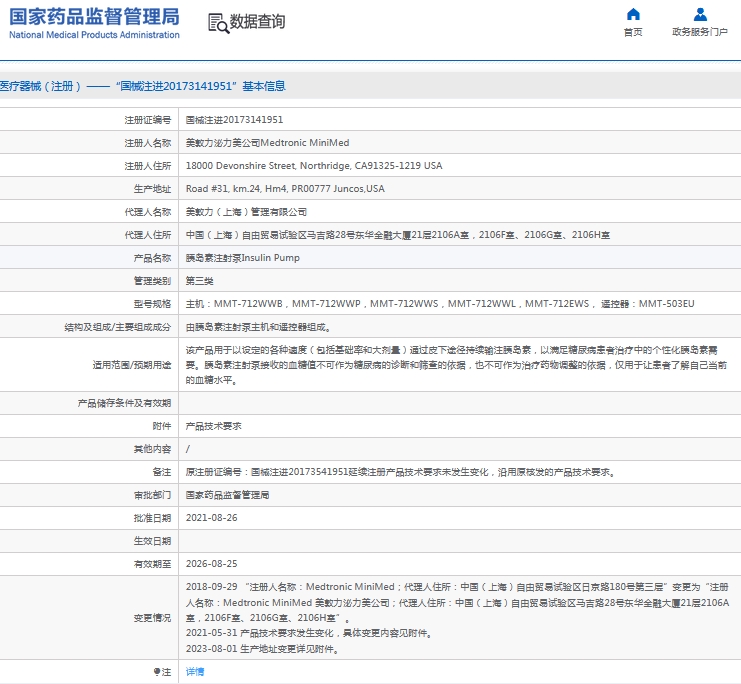Click the 数据查询 heading text

[258, 21]
